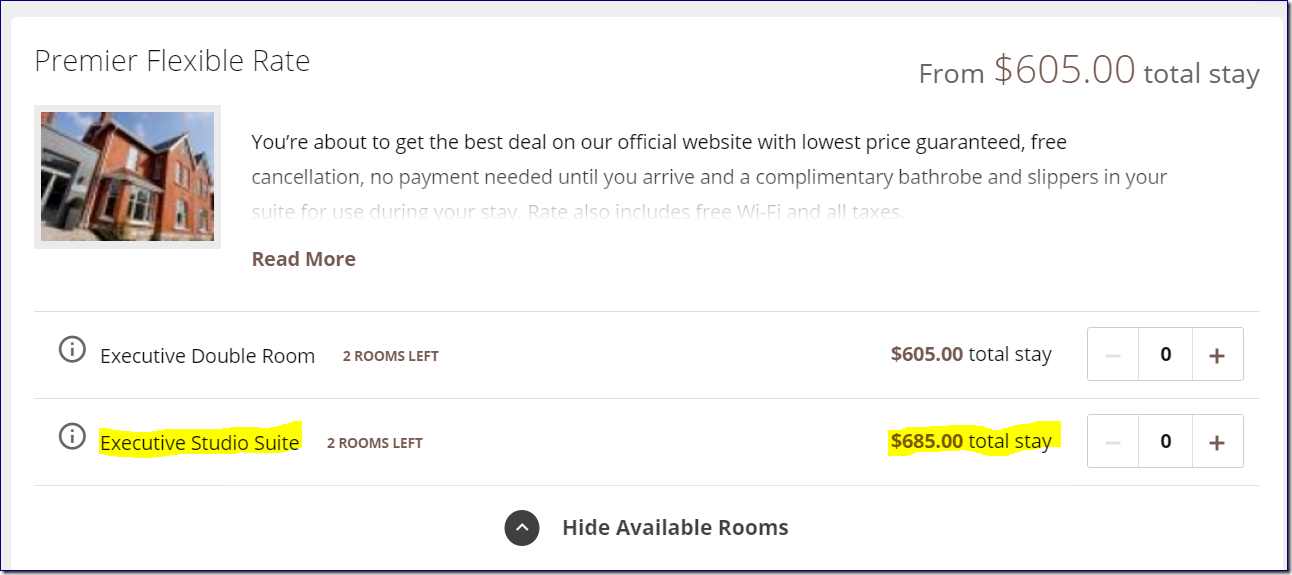The image size is (1292, 575).
Task: Select the Executive Studio Suite quantity field
Action: pyautogui.click(x=1166, y=442)
